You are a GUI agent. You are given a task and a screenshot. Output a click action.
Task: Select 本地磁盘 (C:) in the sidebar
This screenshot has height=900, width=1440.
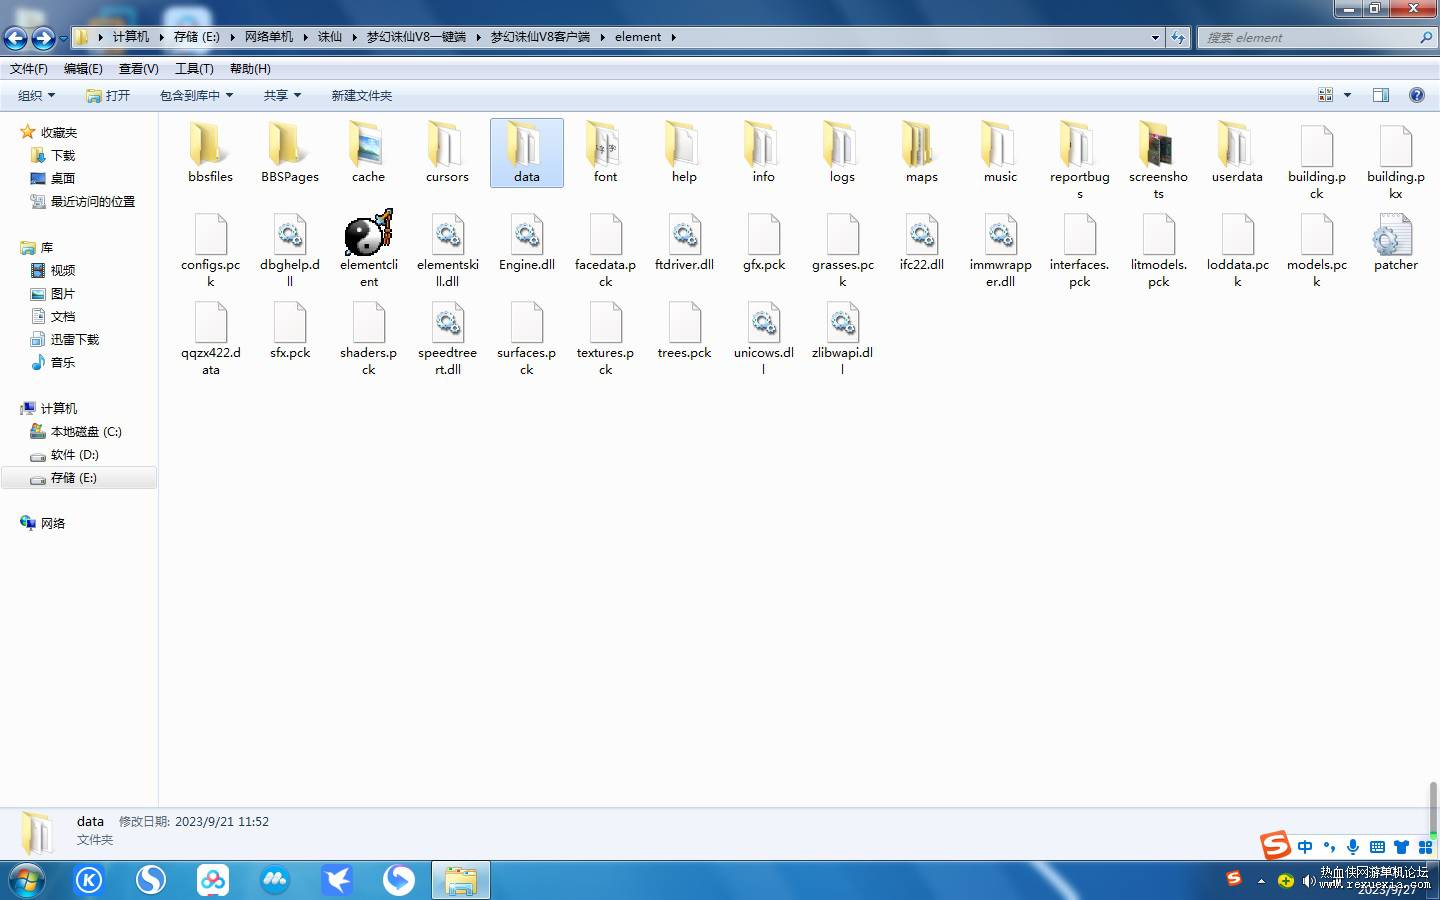(86, 431)
